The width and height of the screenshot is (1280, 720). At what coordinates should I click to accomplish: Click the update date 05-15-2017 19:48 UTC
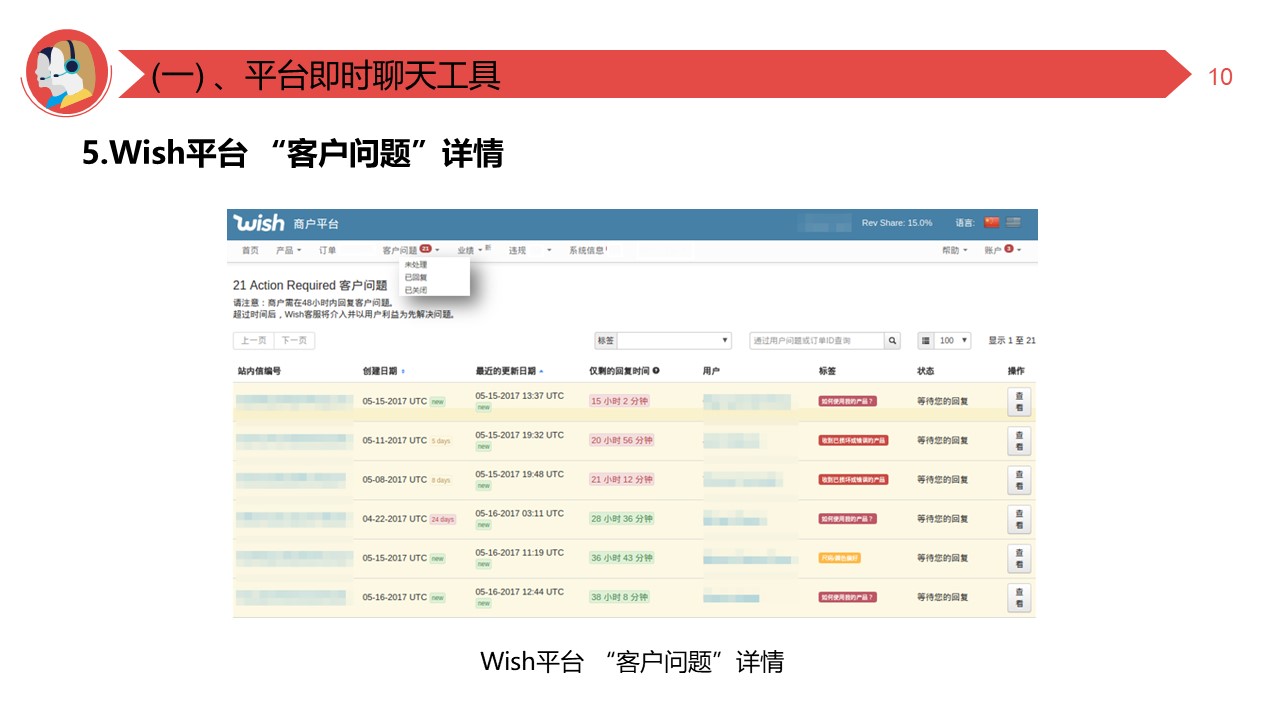(x=520, y=474)
